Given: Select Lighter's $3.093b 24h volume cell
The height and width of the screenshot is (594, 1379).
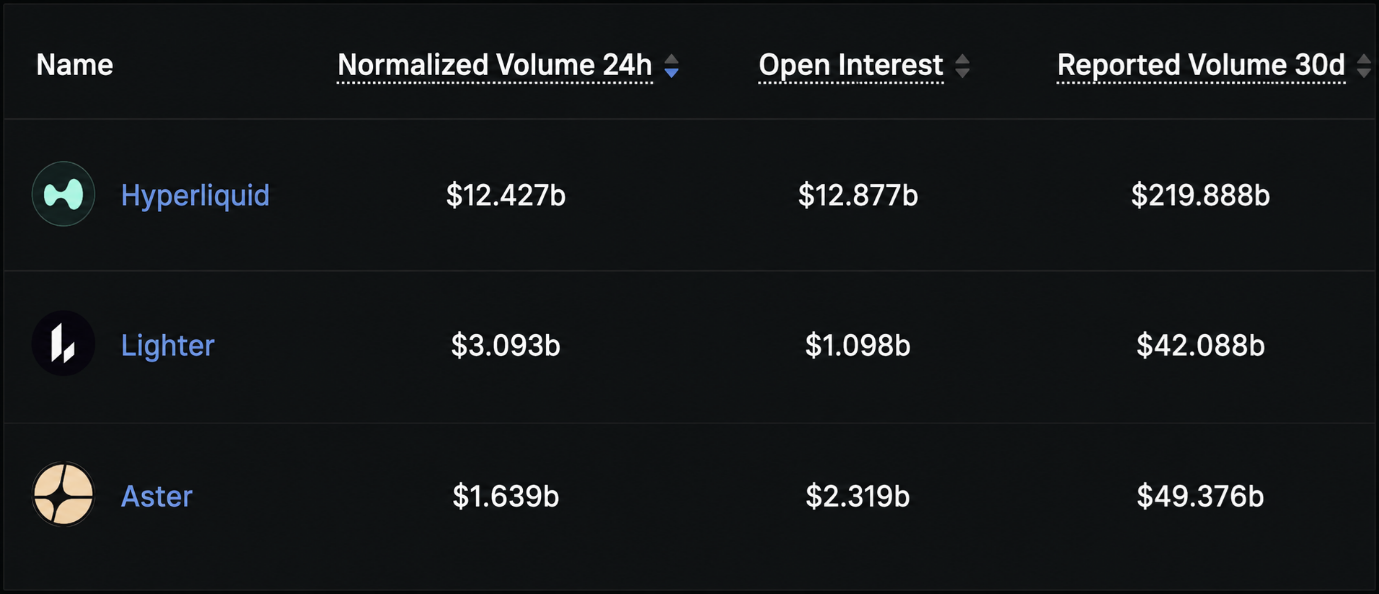Looking at the screenshot, I should [506, 345].
